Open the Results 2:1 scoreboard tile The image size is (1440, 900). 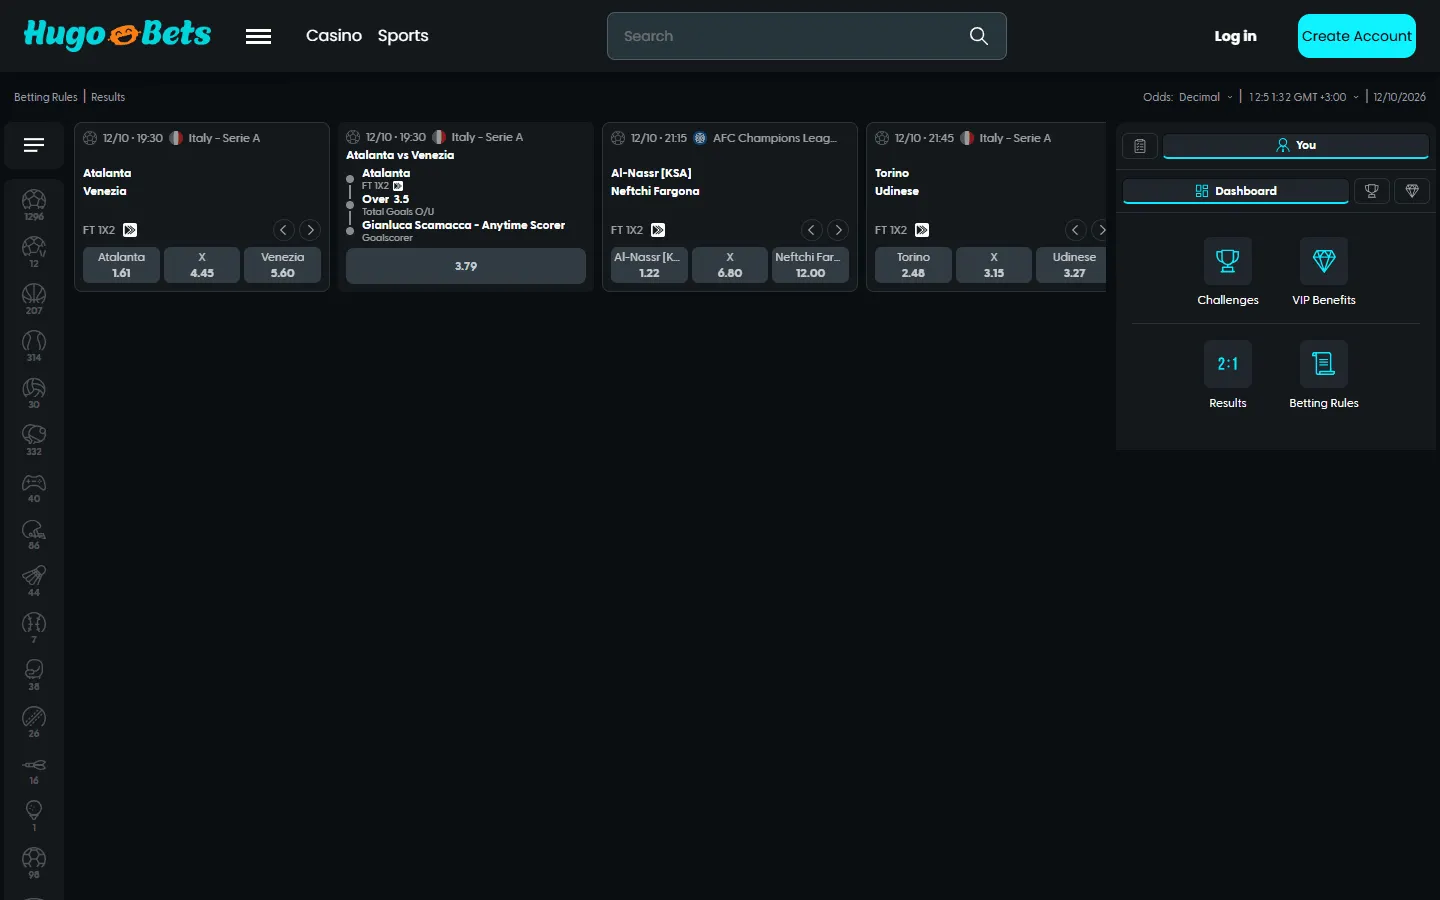(x=1228, y=375)
